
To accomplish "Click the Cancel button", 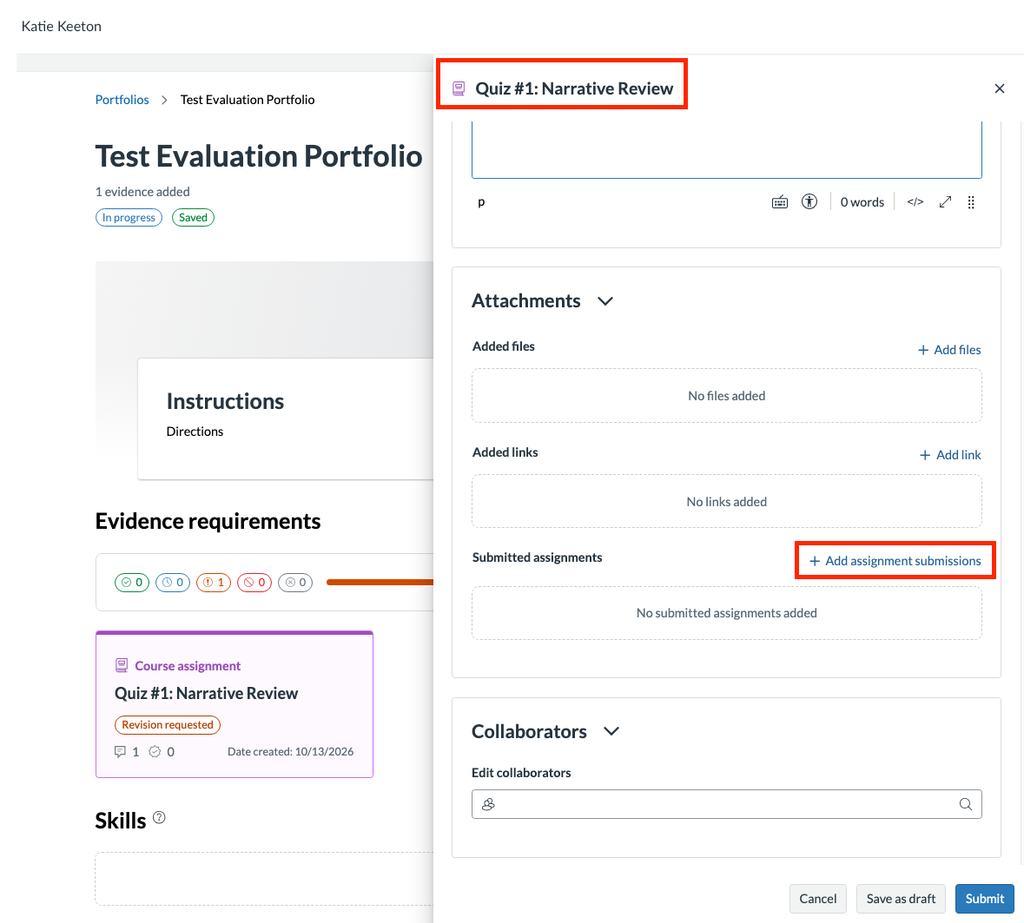I will 818,899.
